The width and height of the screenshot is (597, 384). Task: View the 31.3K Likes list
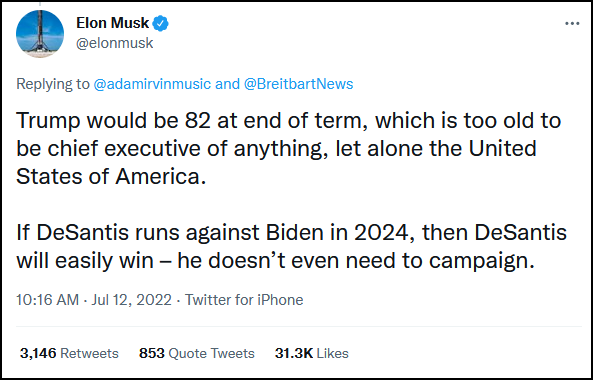coord(311,354)
